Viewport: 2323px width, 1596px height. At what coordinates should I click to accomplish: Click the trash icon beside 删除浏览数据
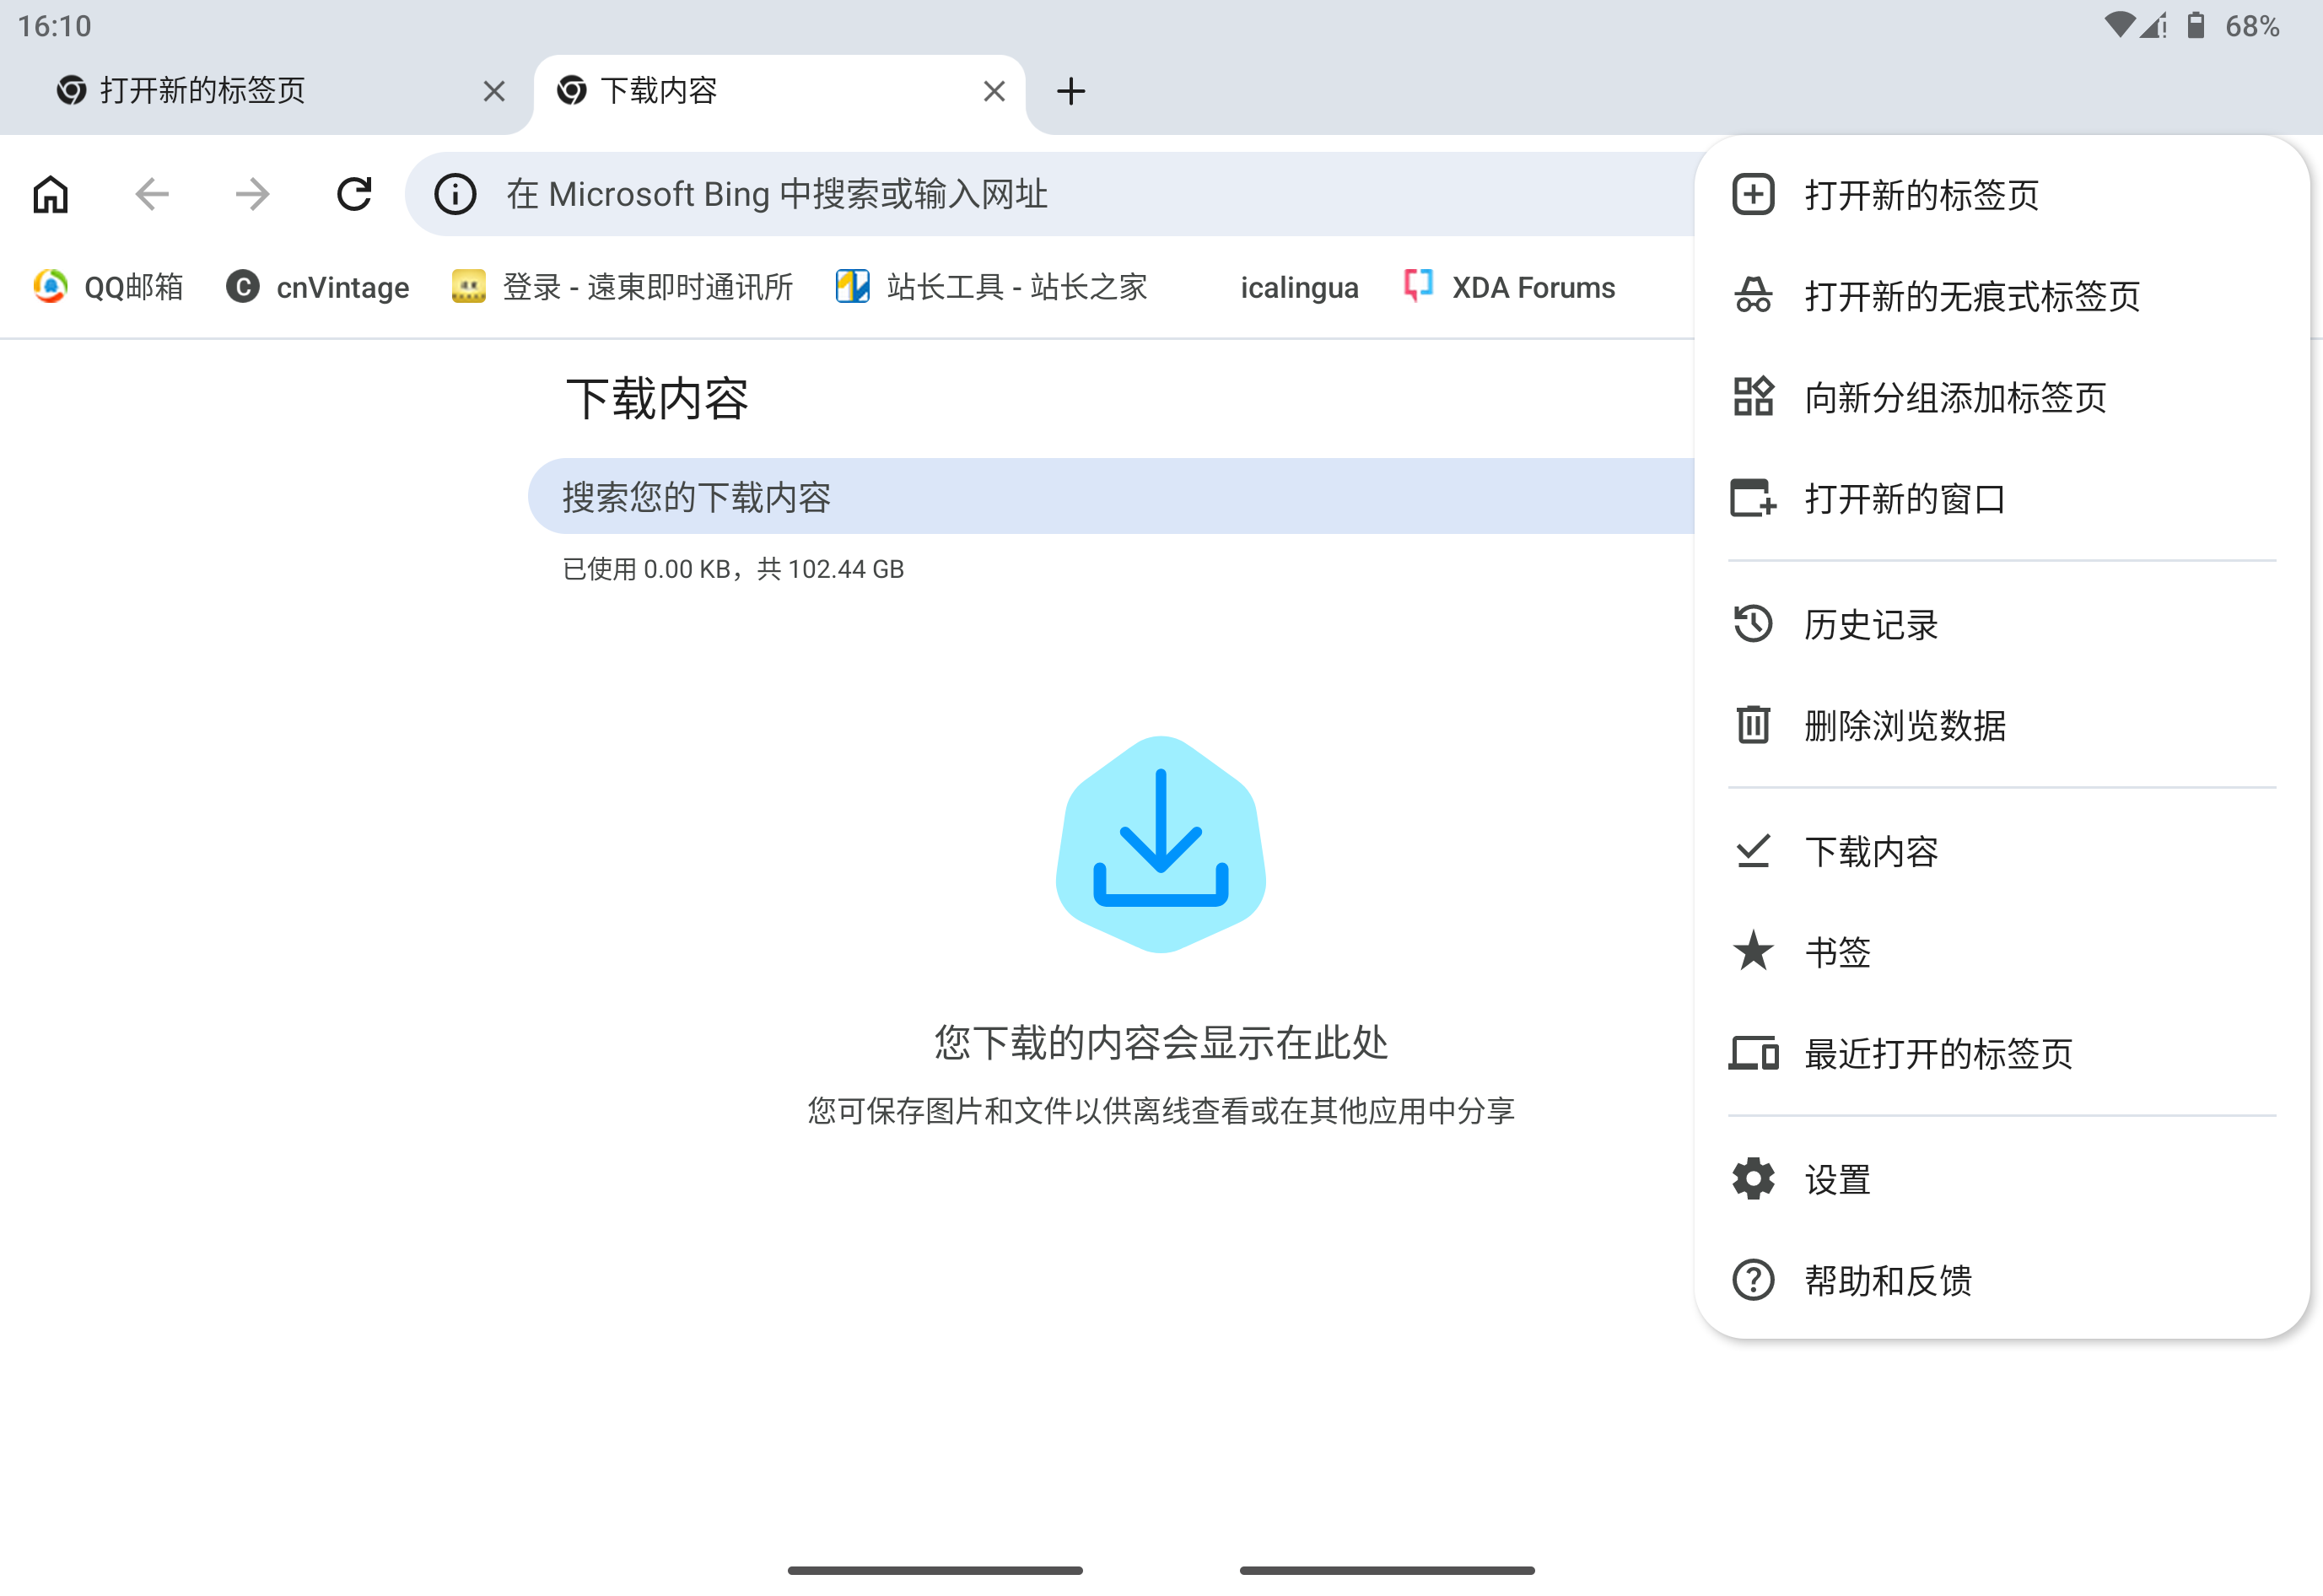(1753, 725)
